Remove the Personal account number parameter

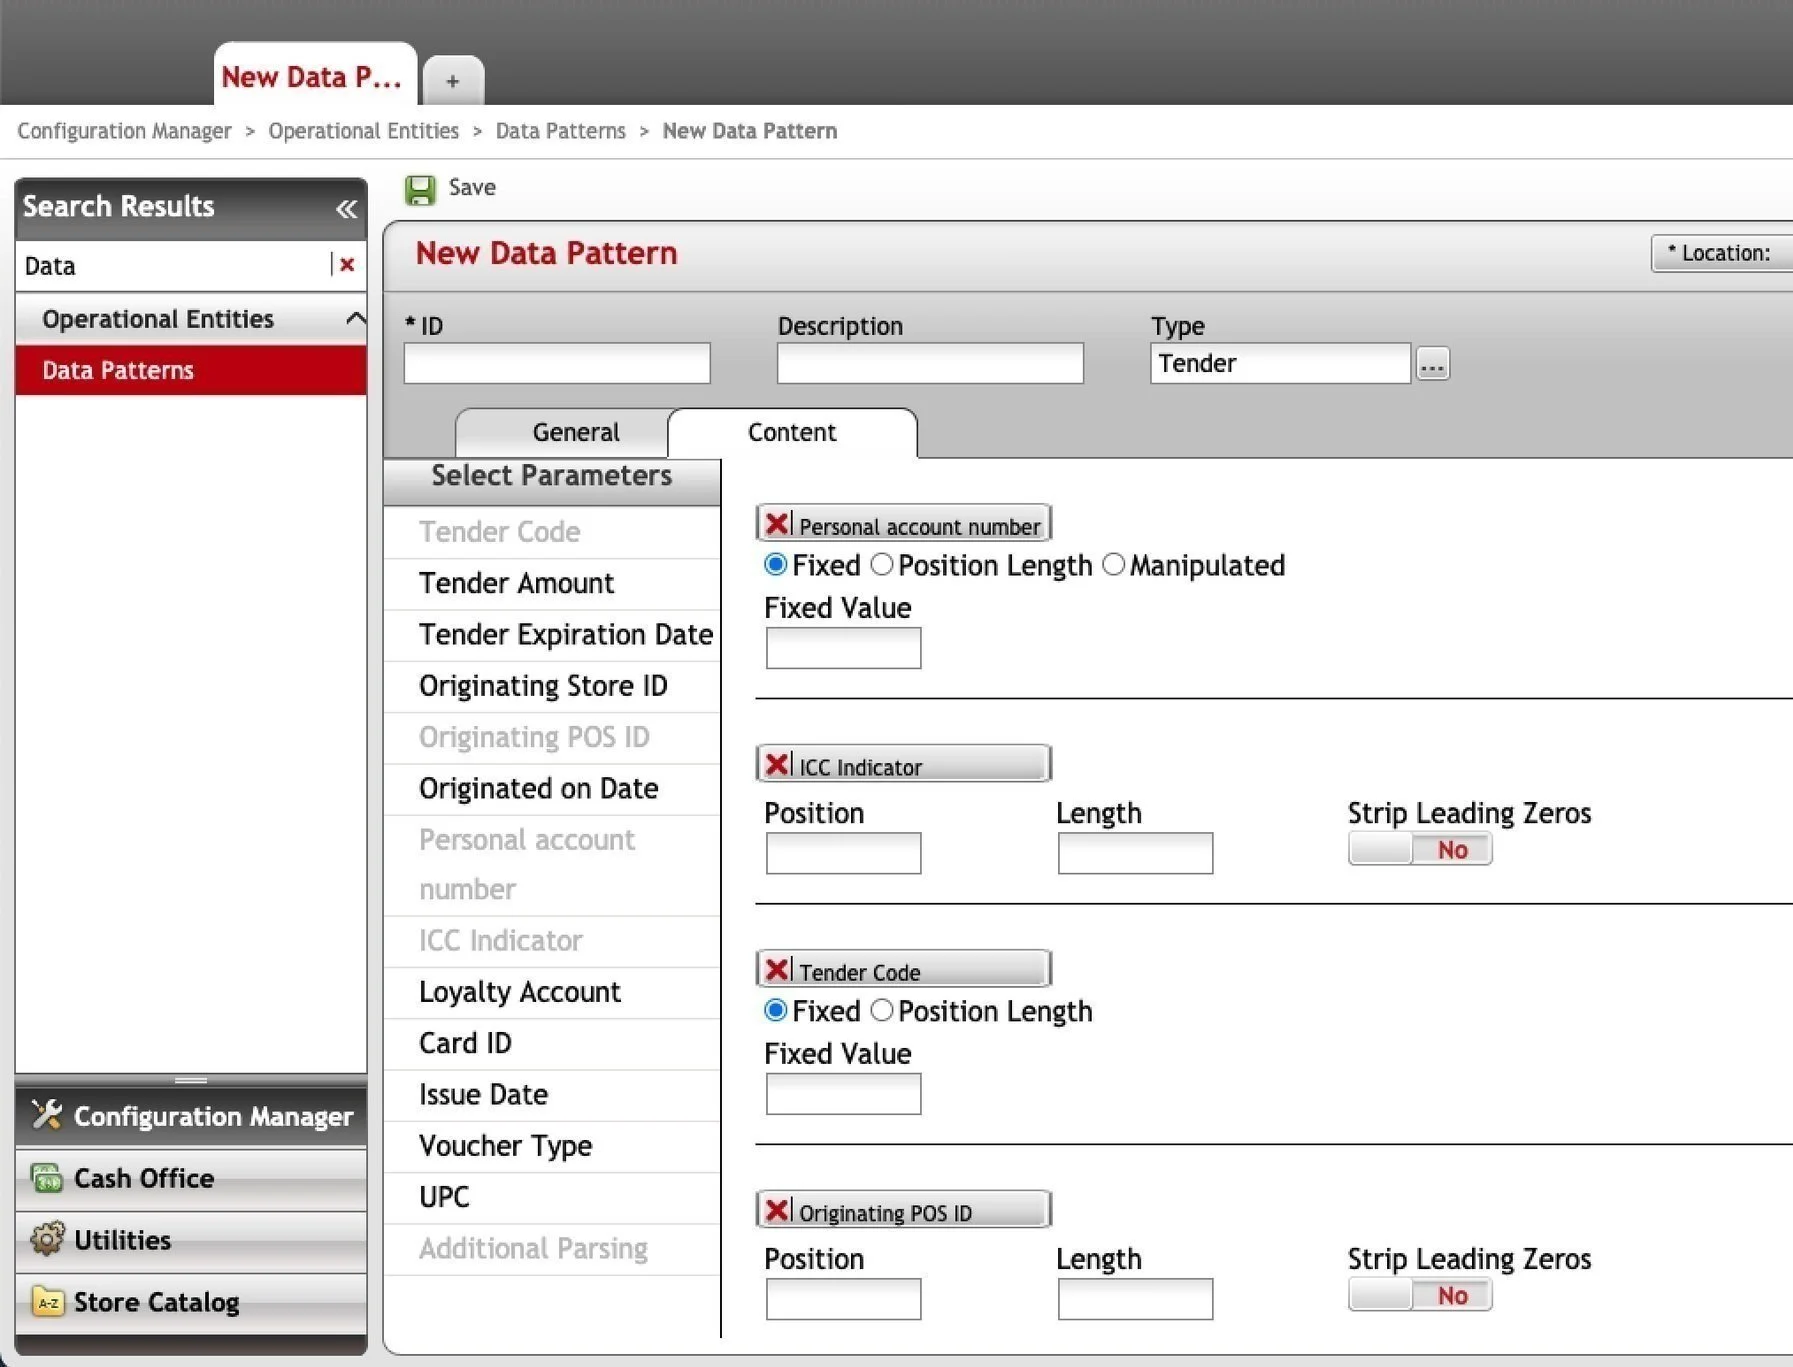tap(777, 523)
